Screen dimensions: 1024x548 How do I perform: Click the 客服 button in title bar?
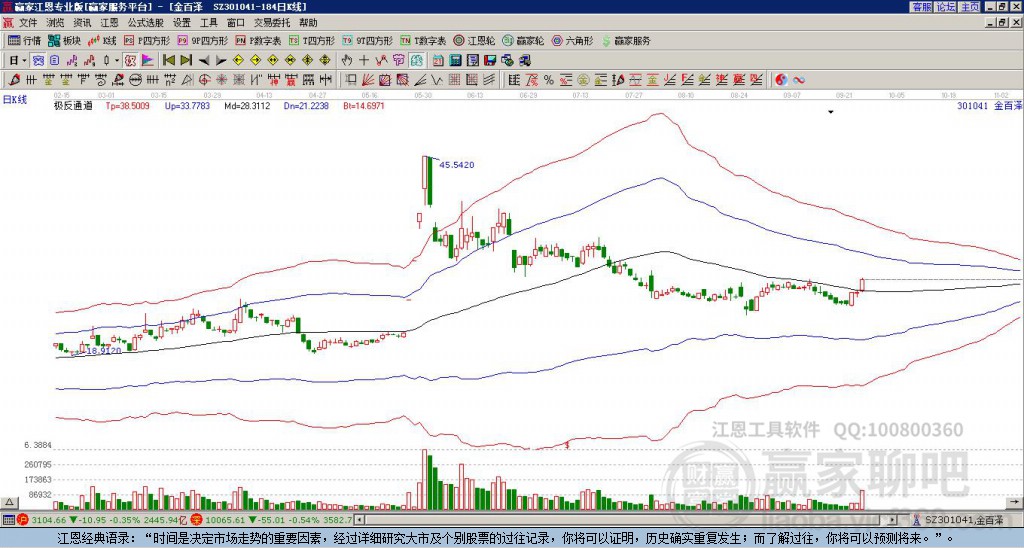[x=921, y=7]
